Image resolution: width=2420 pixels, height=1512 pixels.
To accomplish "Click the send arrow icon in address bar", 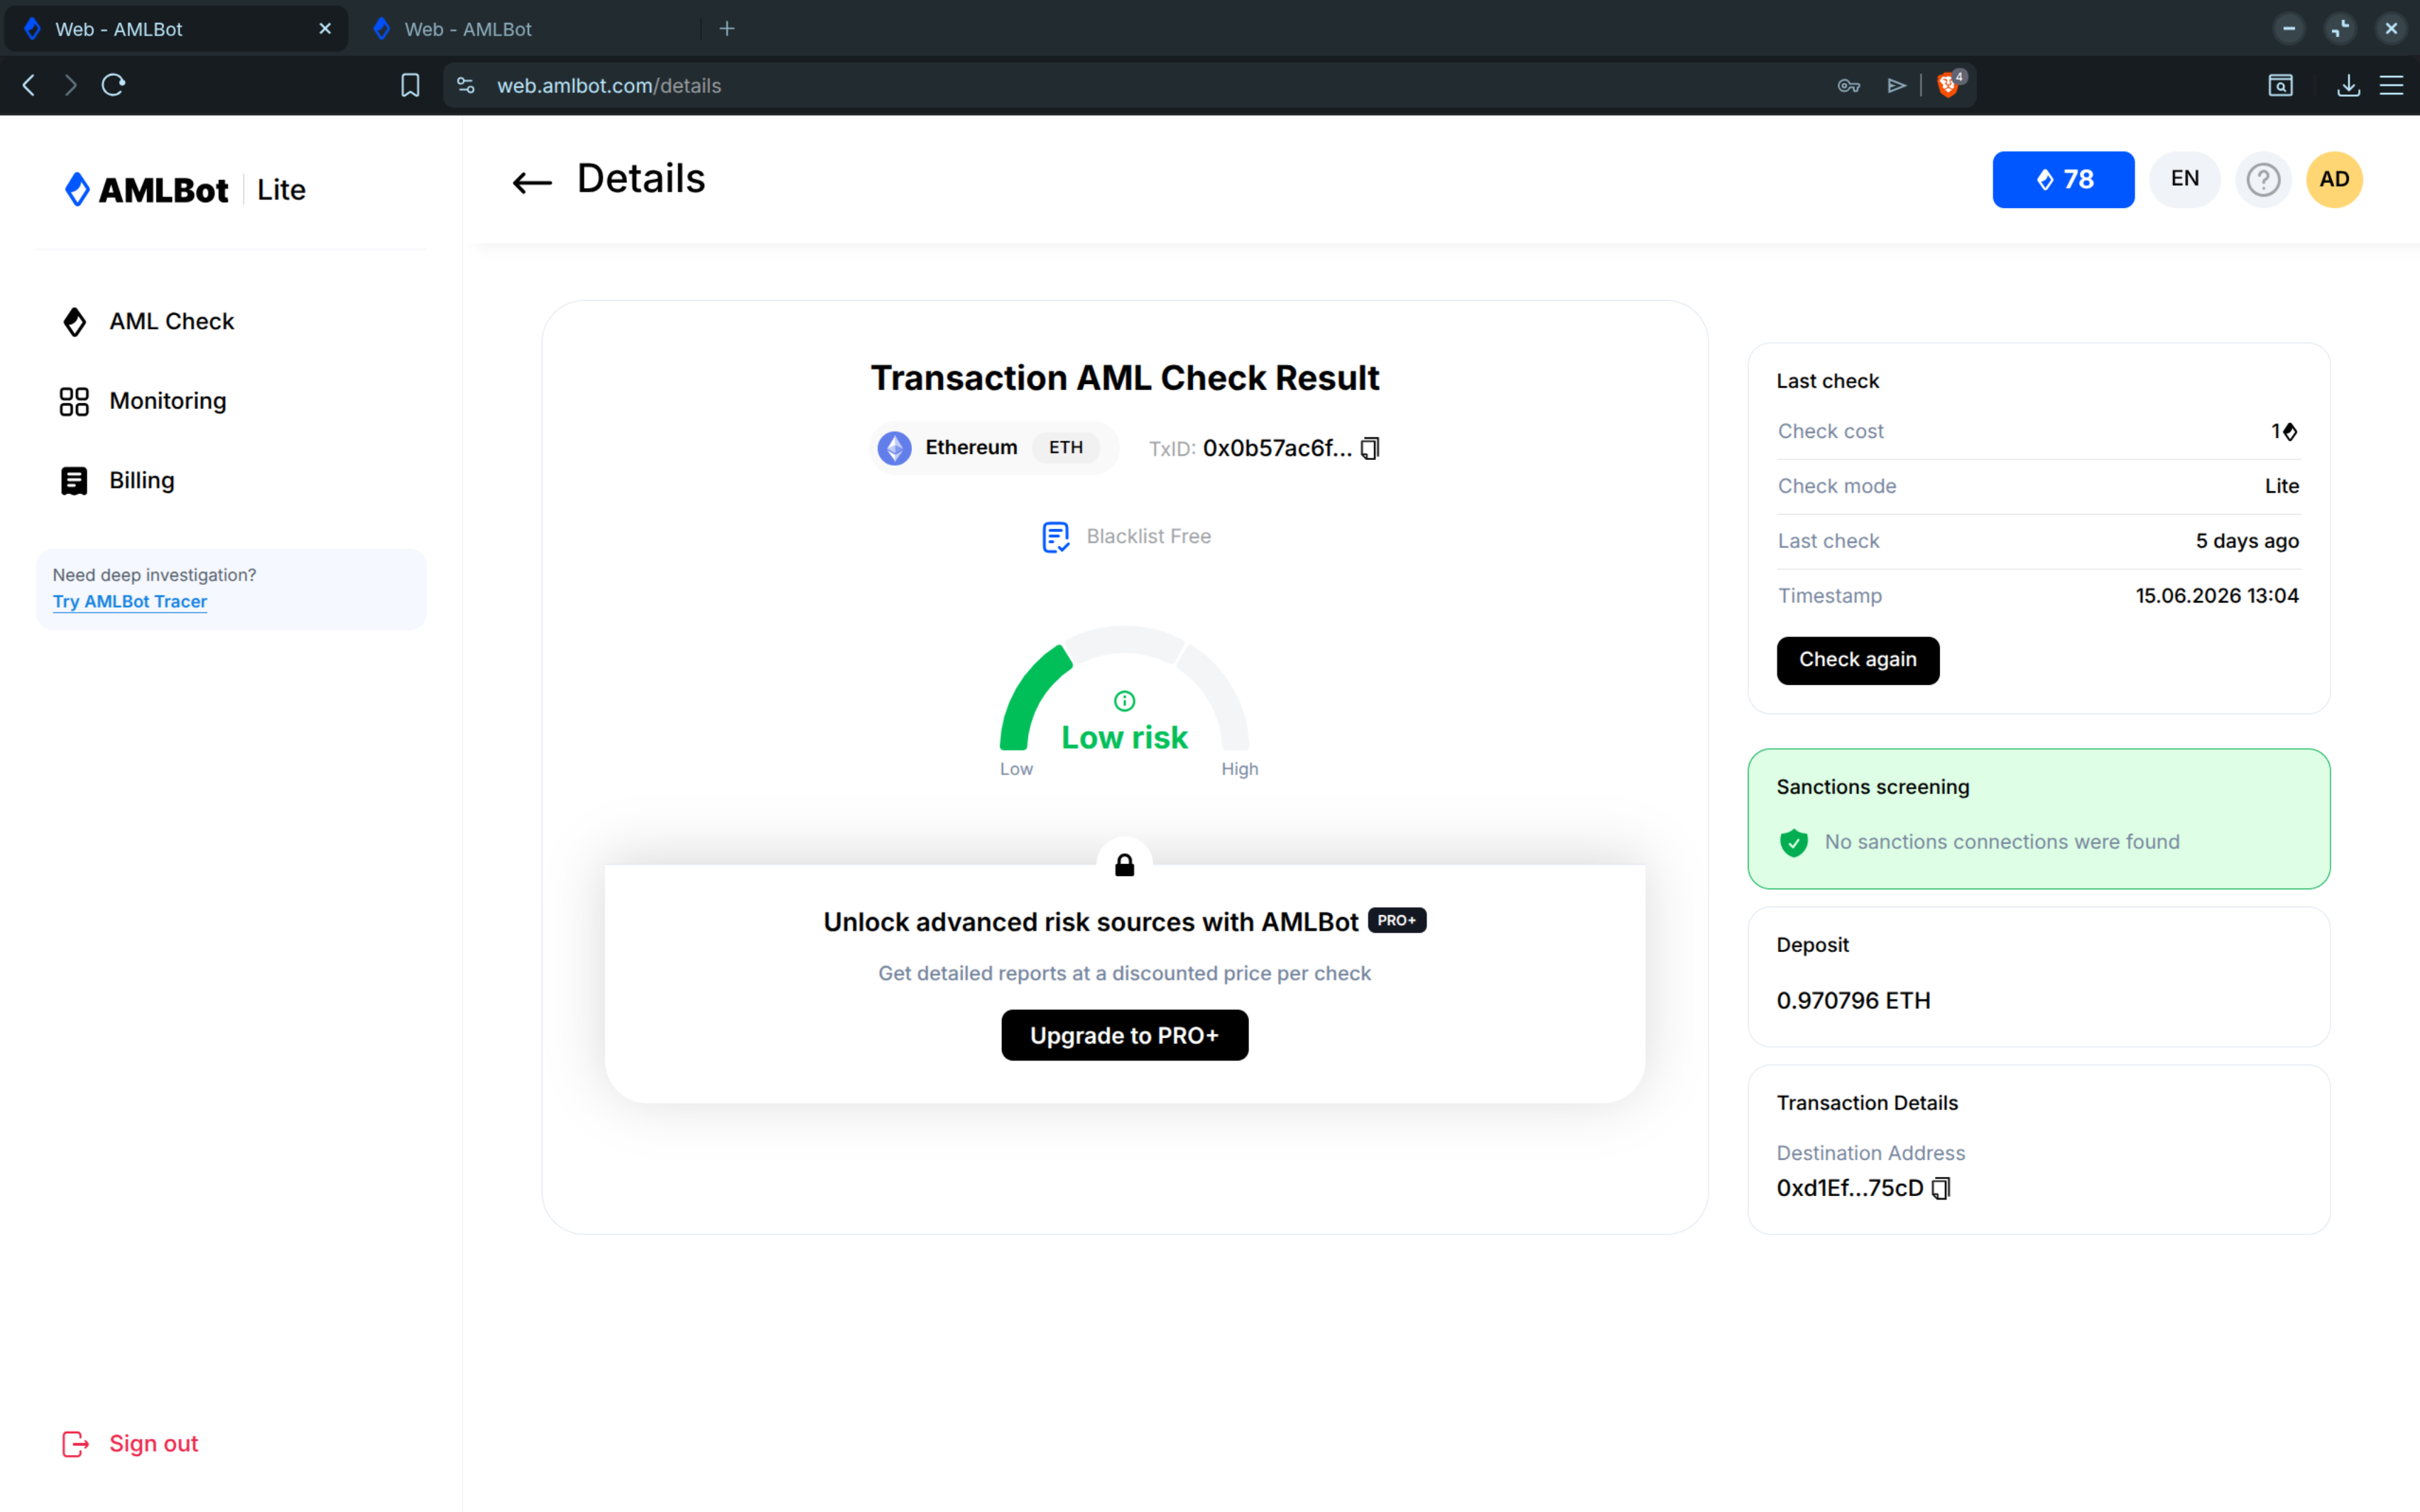I will click(1896, 86).
